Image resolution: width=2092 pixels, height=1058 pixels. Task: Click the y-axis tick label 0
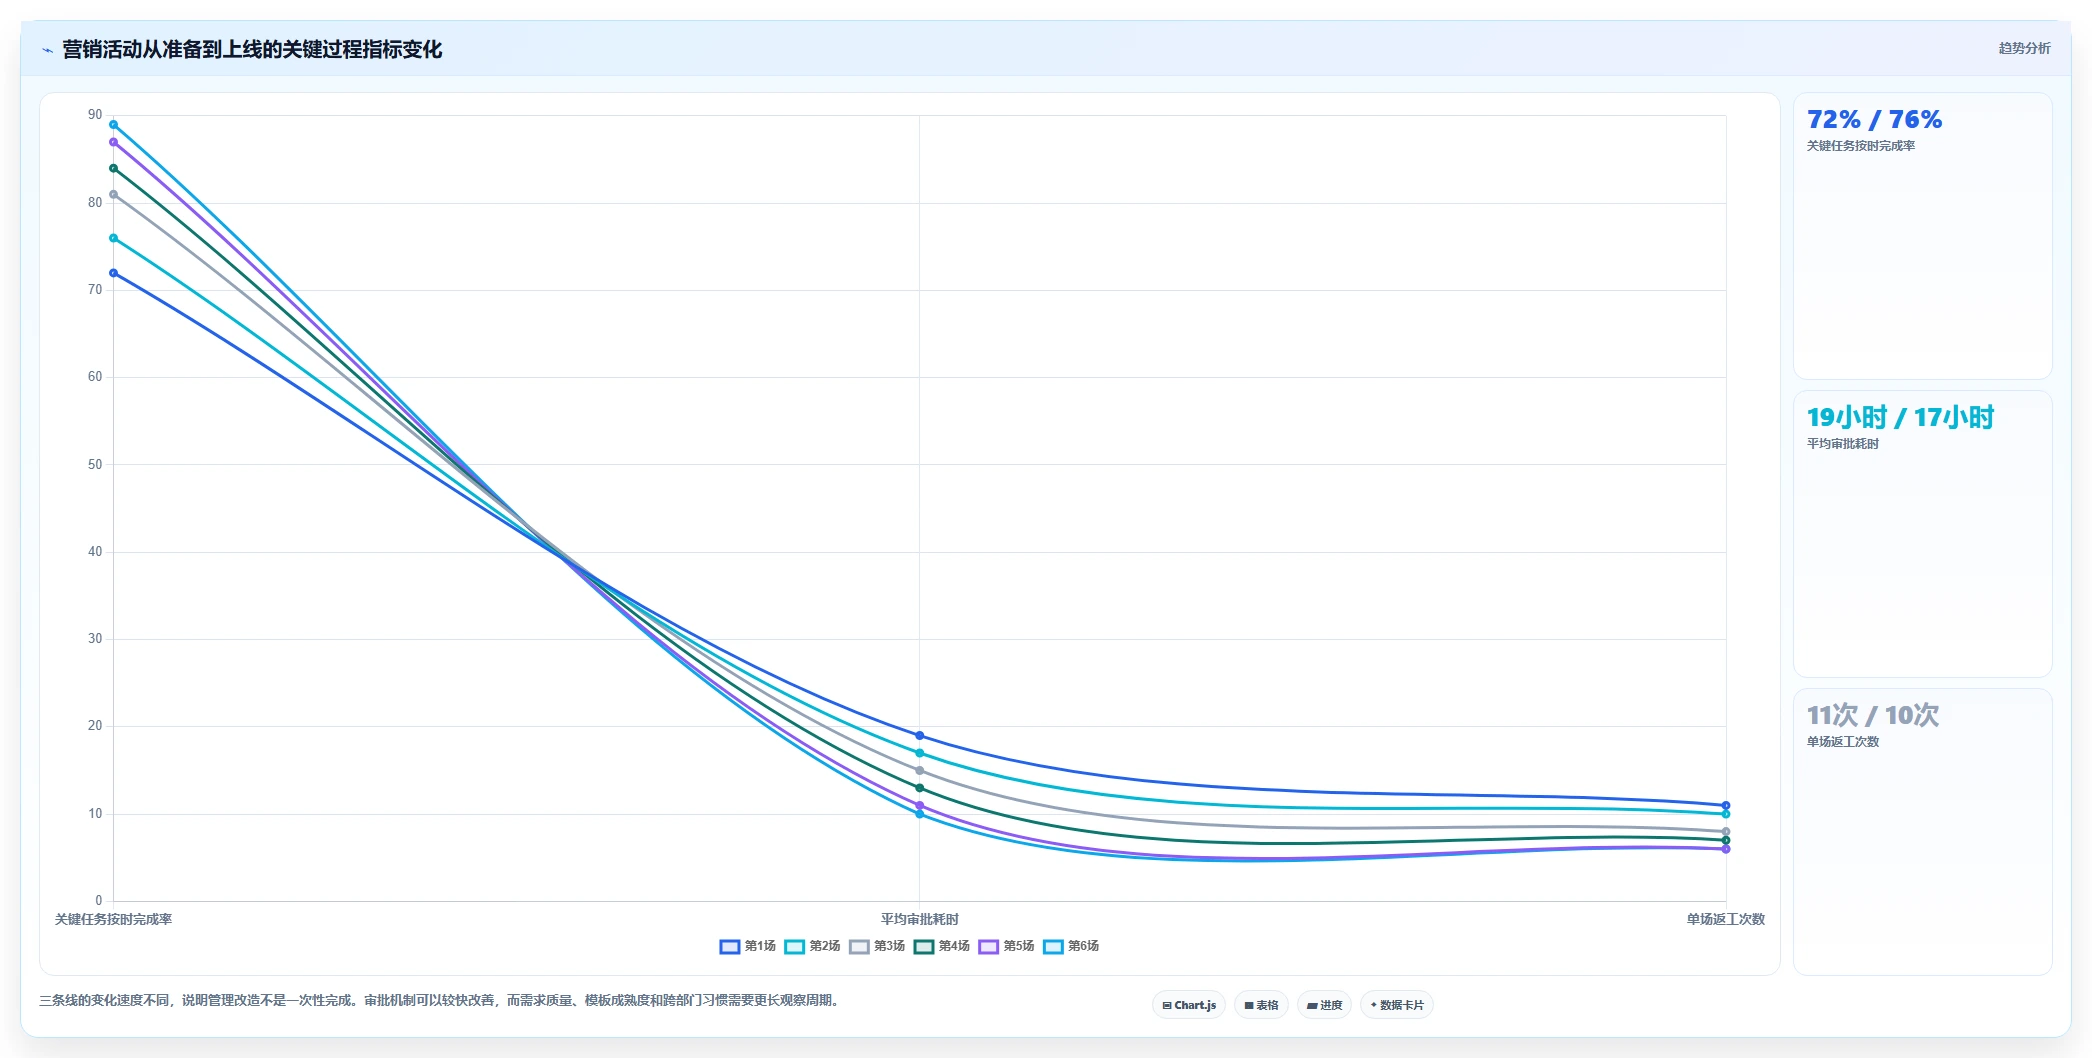pos(98,901)
